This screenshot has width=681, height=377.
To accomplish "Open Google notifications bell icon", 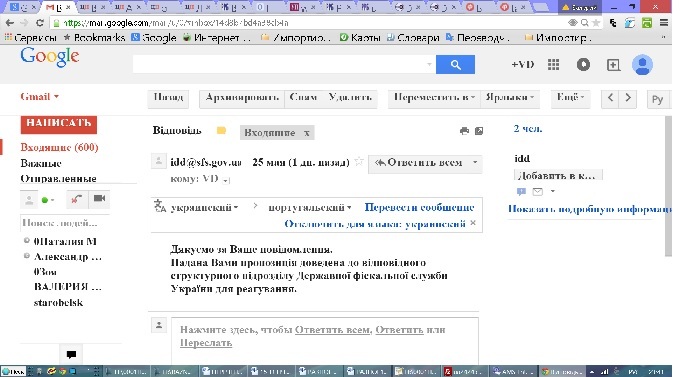I will 583,65.
